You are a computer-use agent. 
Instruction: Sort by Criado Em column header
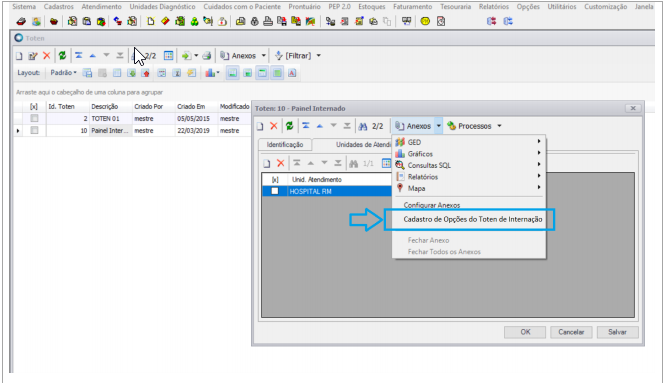click(196, 107)
